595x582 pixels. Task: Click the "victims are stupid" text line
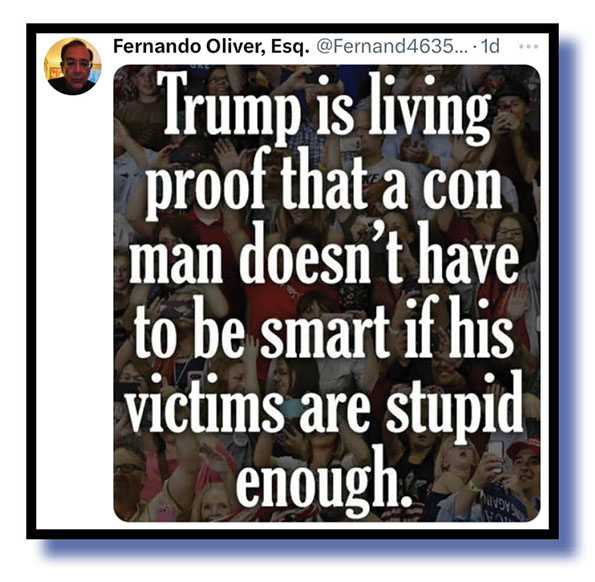click(x=325, y=406)
